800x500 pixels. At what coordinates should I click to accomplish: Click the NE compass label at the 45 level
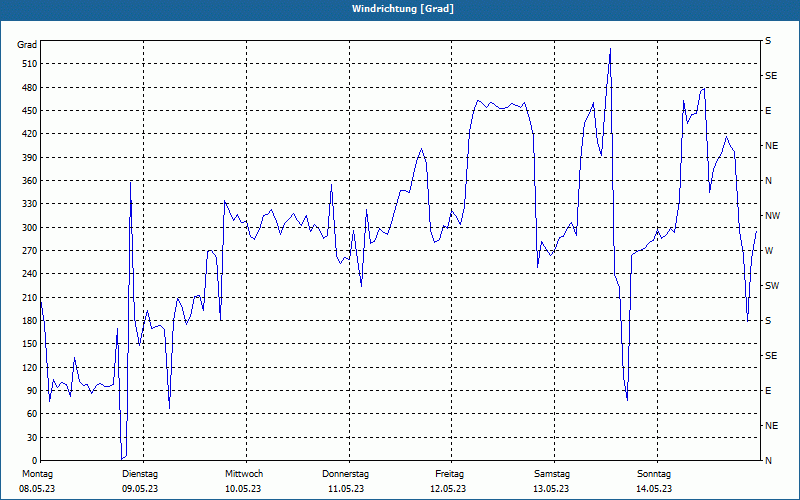(772, 426)
